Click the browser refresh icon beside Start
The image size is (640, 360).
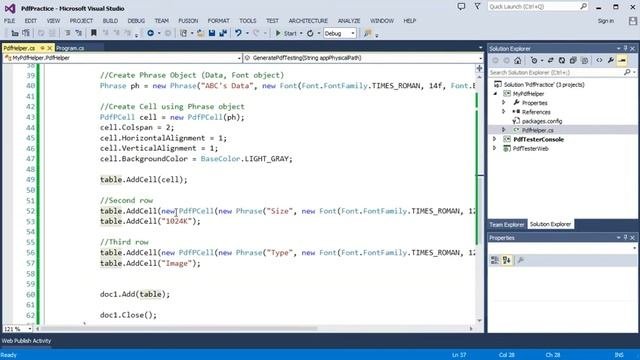click(310, 33)
